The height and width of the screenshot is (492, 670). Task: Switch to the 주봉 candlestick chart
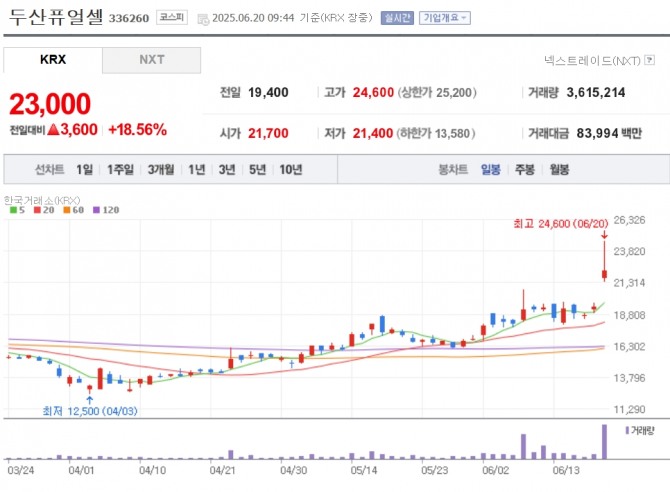point(524,169)
